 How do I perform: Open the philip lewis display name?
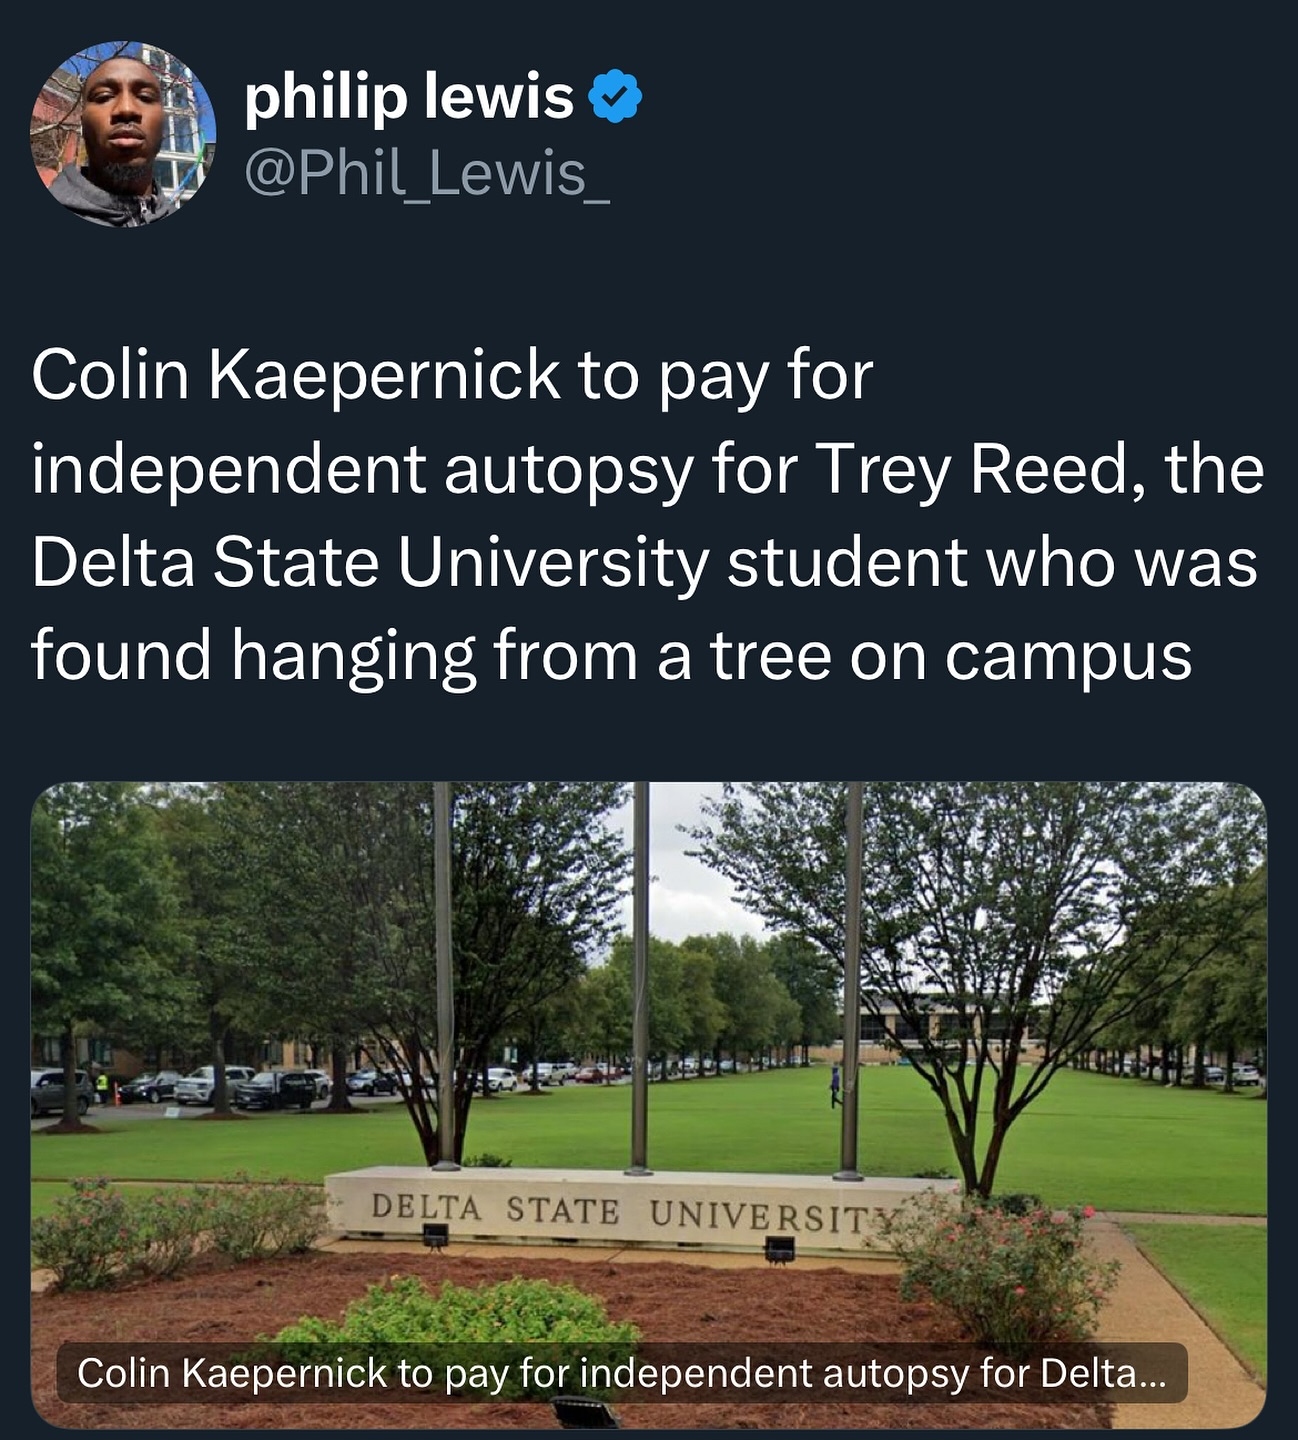pyautogui.click(x=409, y=98)
